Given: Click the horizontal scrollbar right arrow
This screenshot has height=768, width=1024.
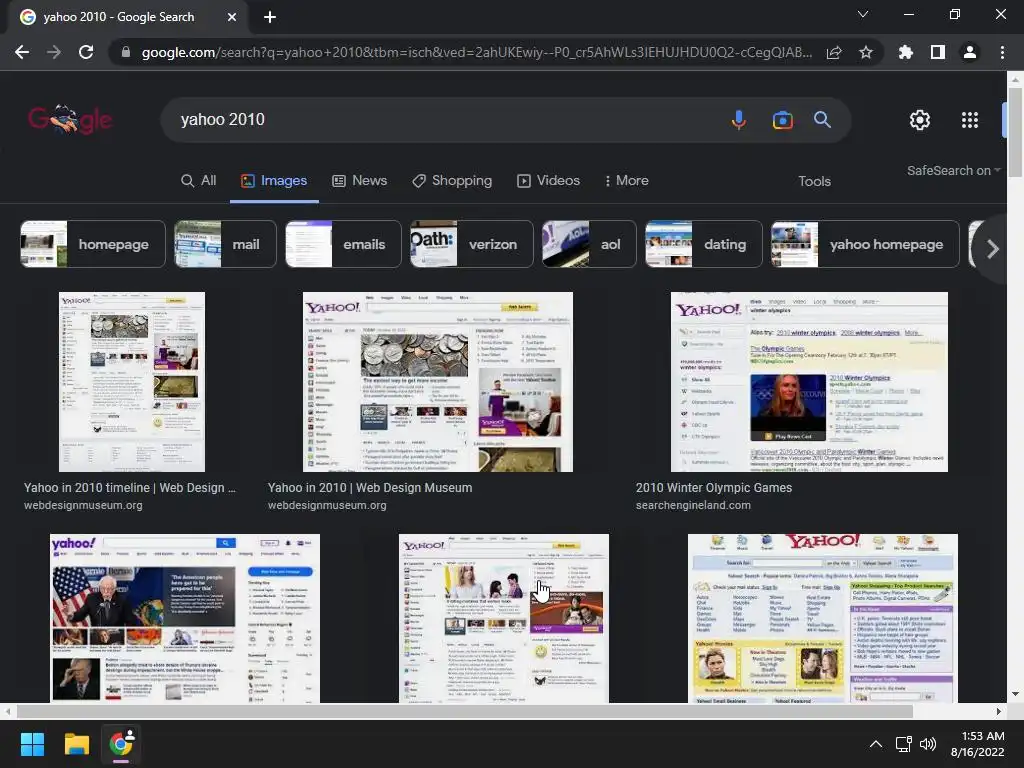Looking at the screenshot, I should click(x=999, y=711).
